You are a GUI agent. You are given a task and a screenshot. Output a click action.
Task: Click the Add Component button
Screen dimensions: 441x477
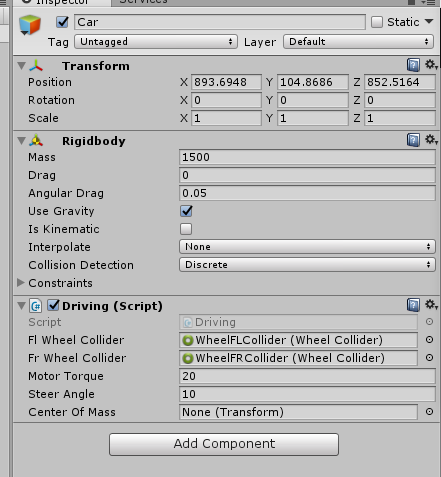(x=224, y=444)
